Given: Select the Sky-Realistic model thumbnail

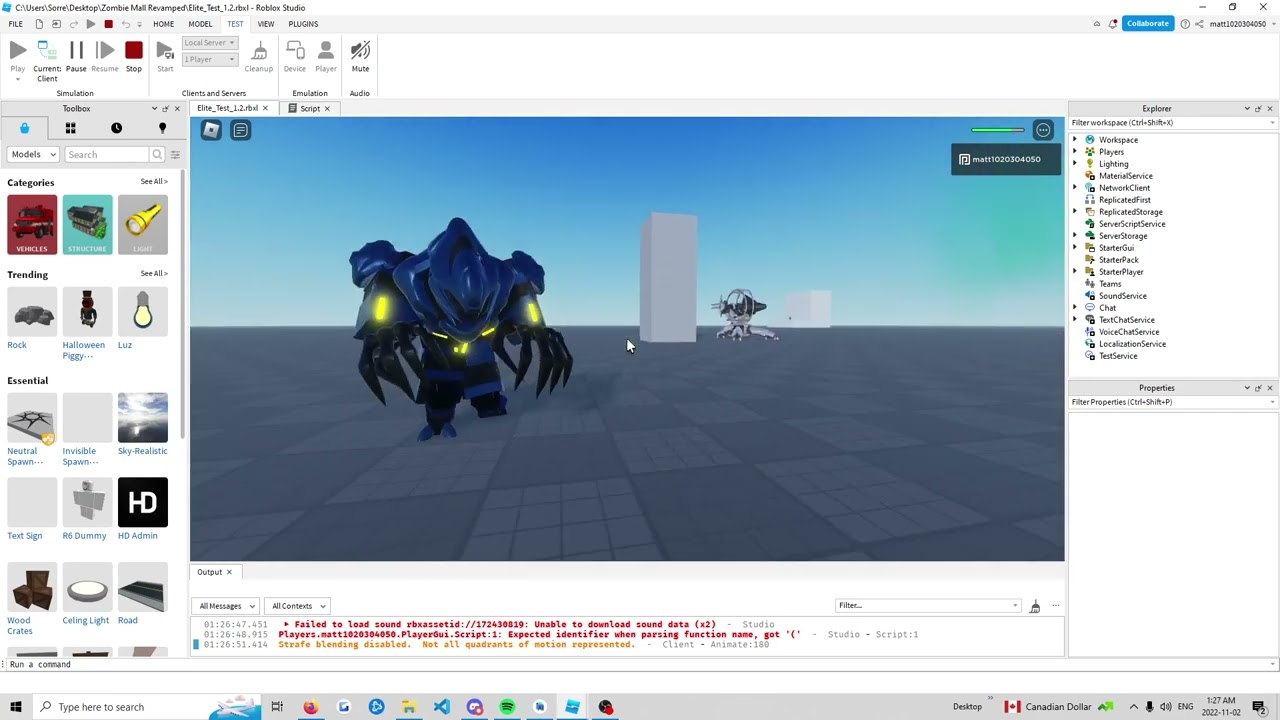Looking at the screenshot, I should click(143, 417).
